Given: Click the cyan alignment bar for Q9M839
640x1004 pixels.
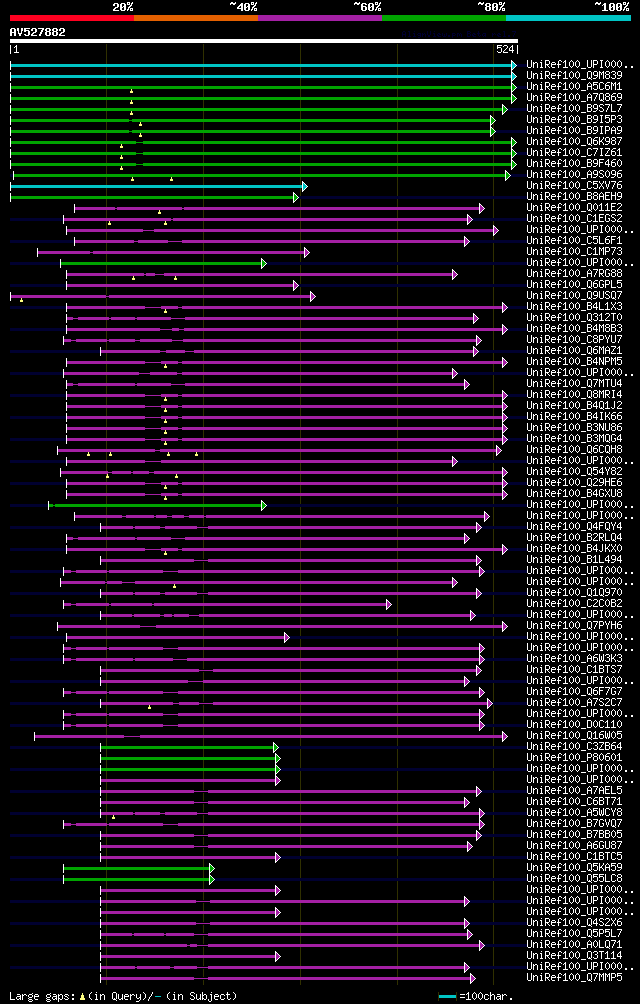Looking at the screenshot, I should [261, 76].
